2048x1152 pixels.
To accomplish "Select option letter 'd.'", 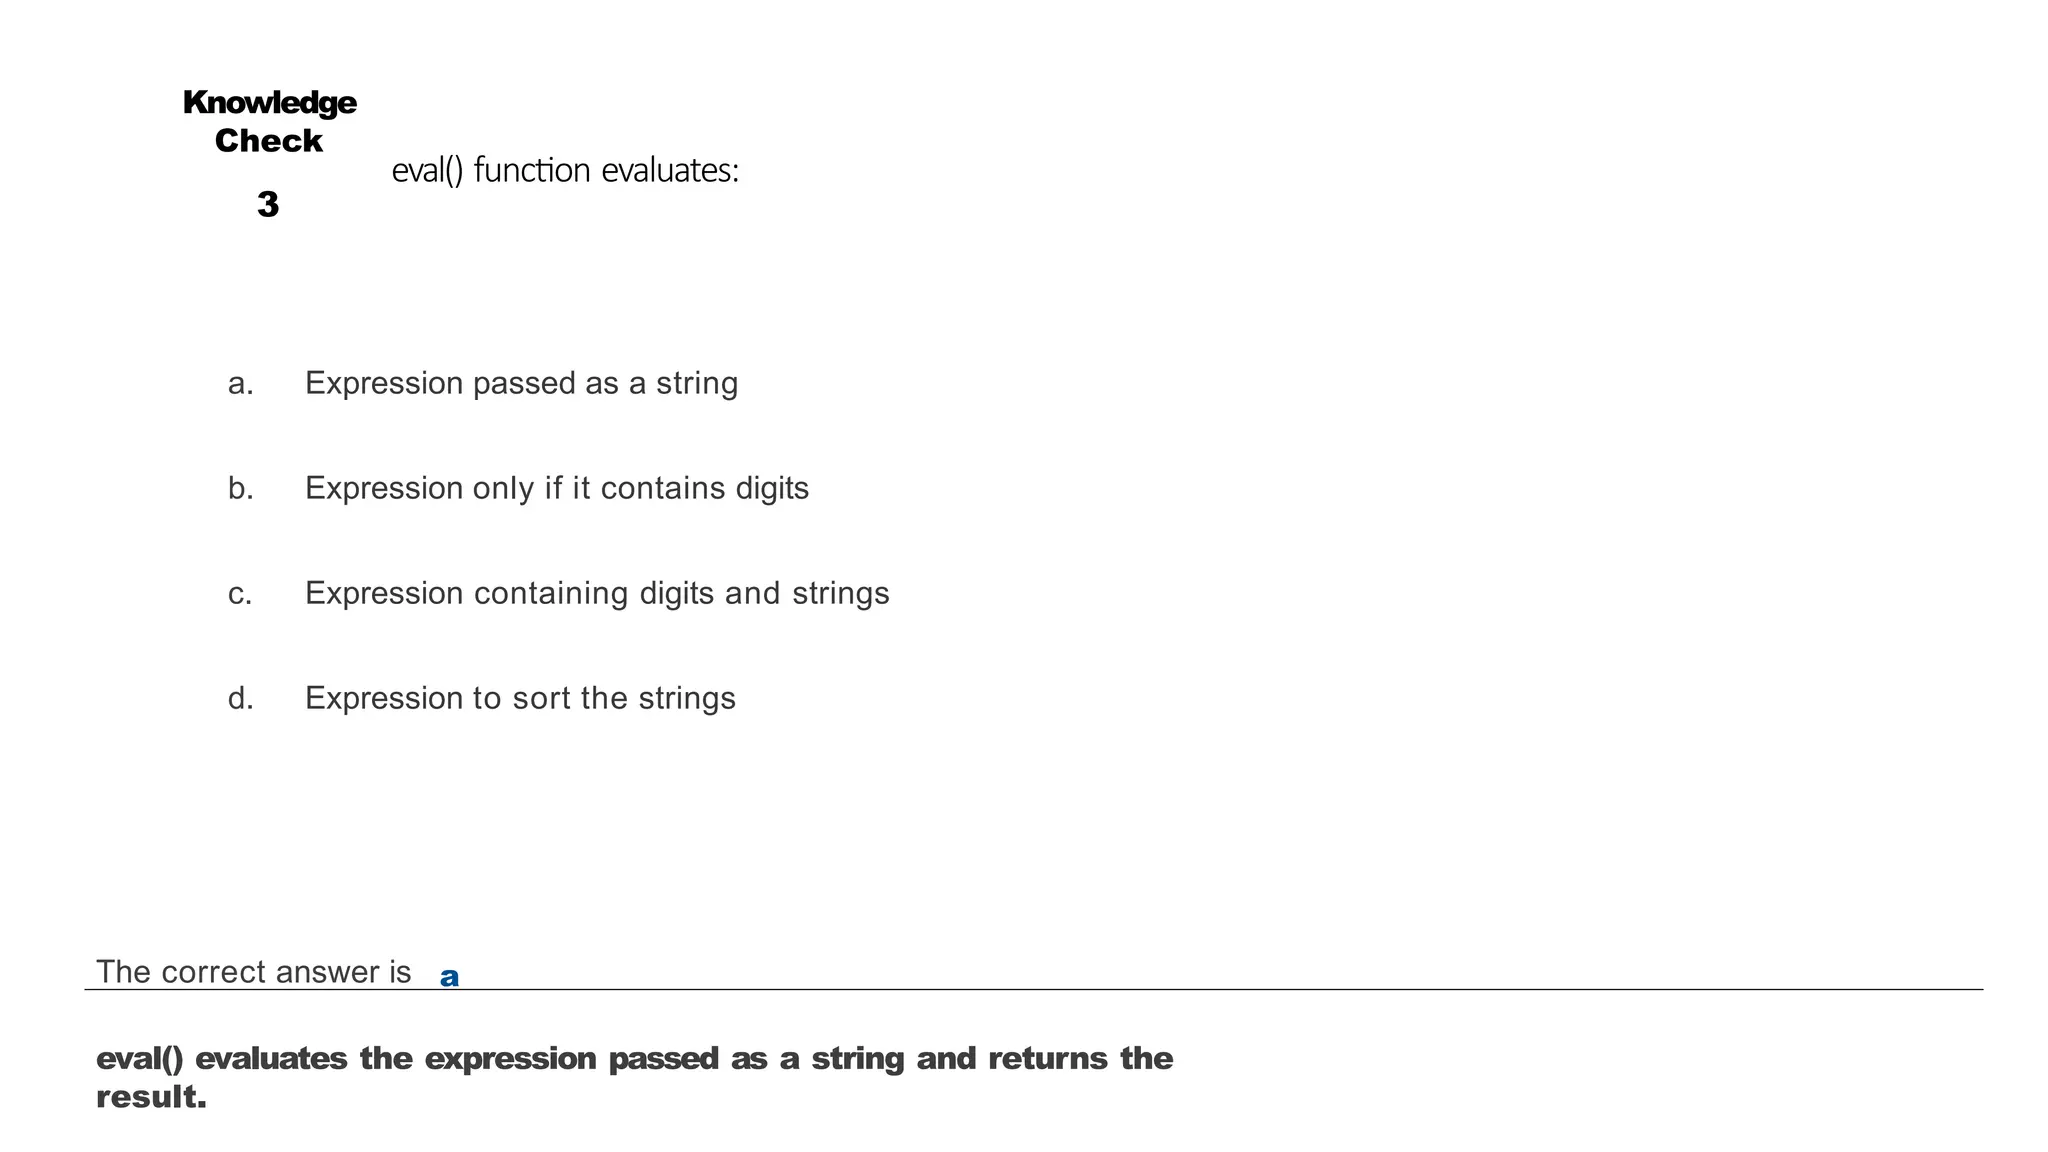I will [x=240, y=698].
